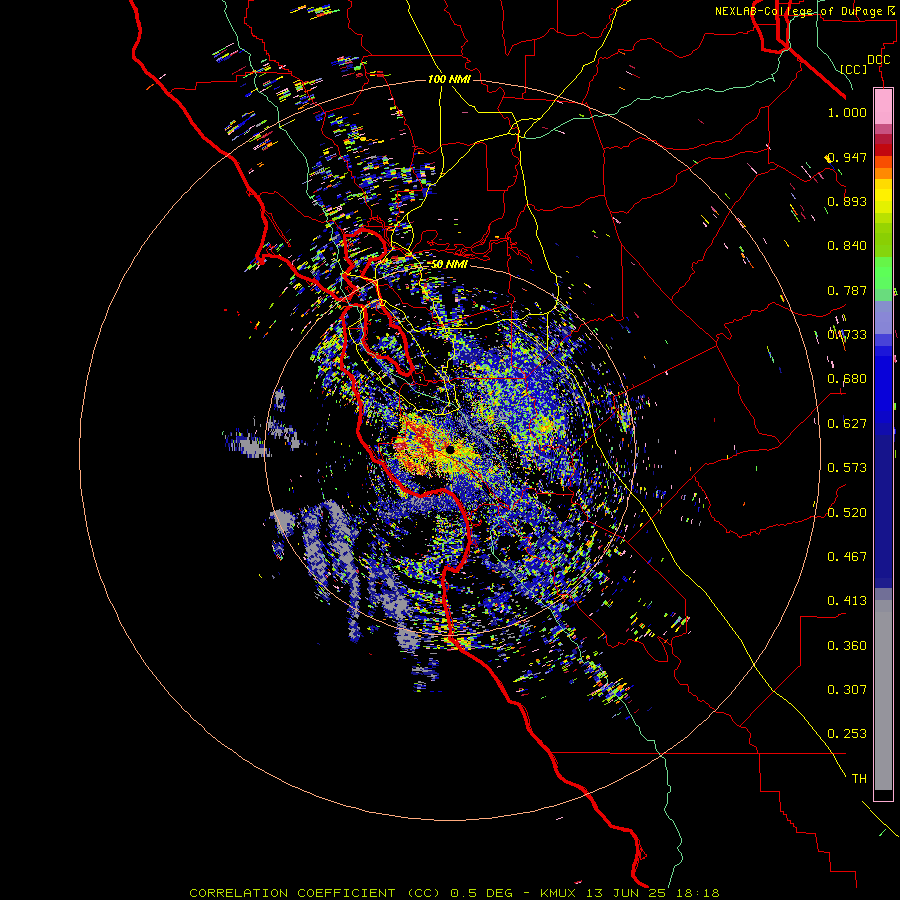The width and height of the screenshot is (900, 900).
Task: Pick the gray swatch on the color bar
Action: (x=883, y=695)
